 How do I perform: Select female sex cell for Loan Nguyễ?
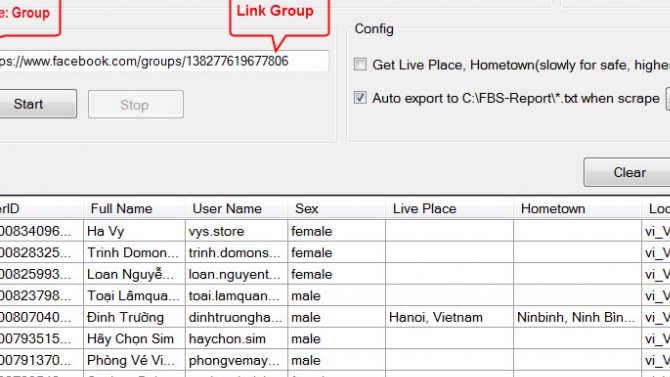pos(337,274)
